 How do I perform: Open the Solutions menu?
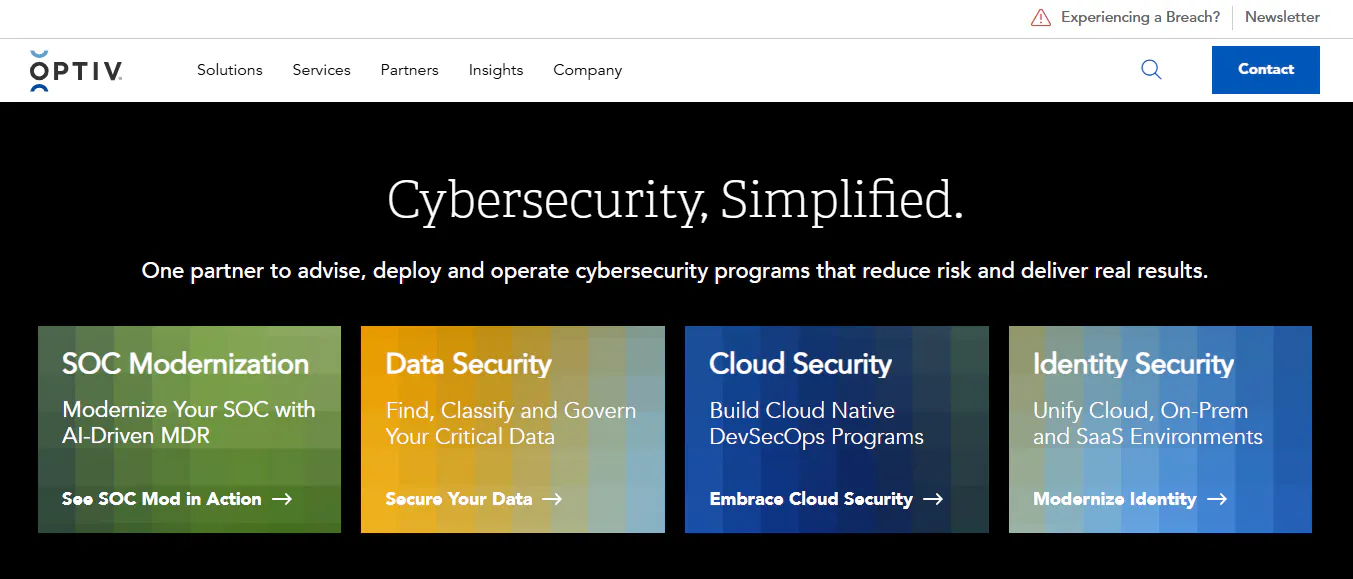(x=230, y=70)
